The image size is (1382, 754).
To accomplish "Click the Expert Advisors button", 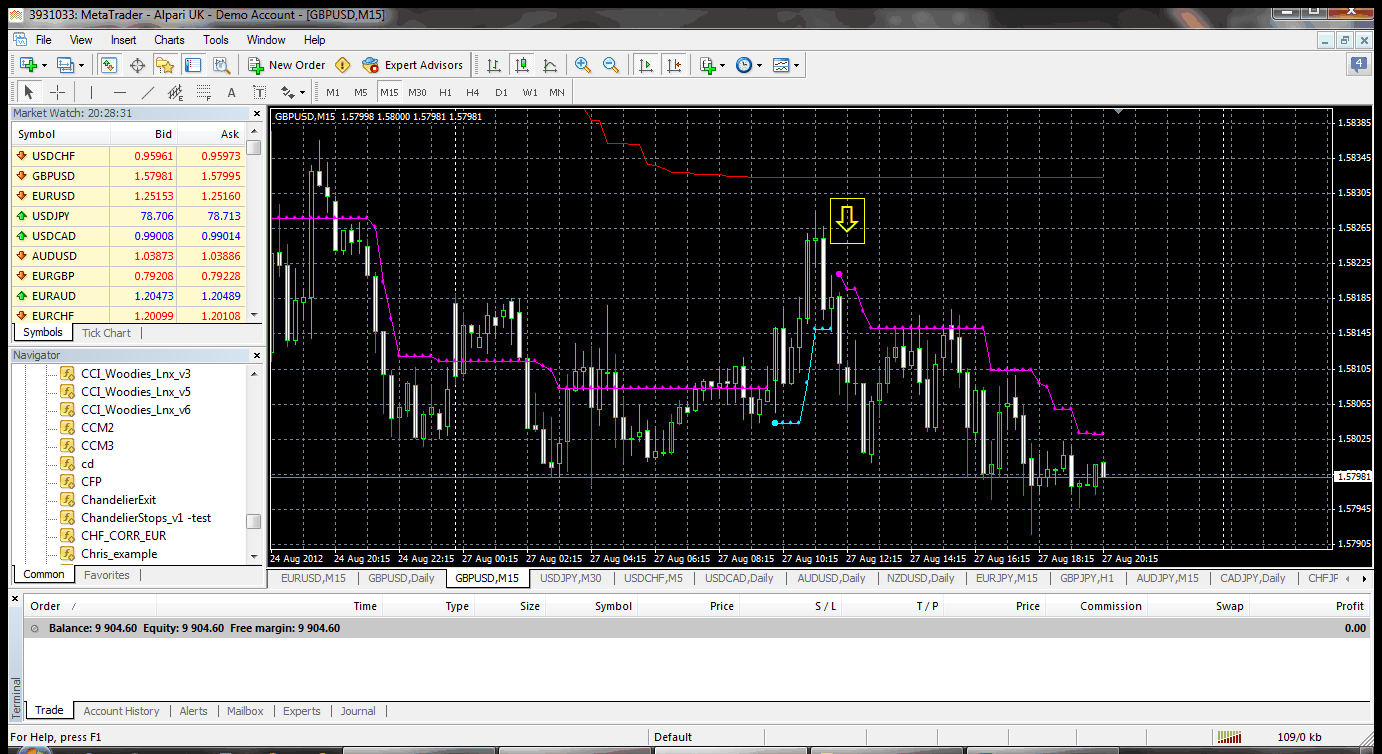I will point(413,65).
